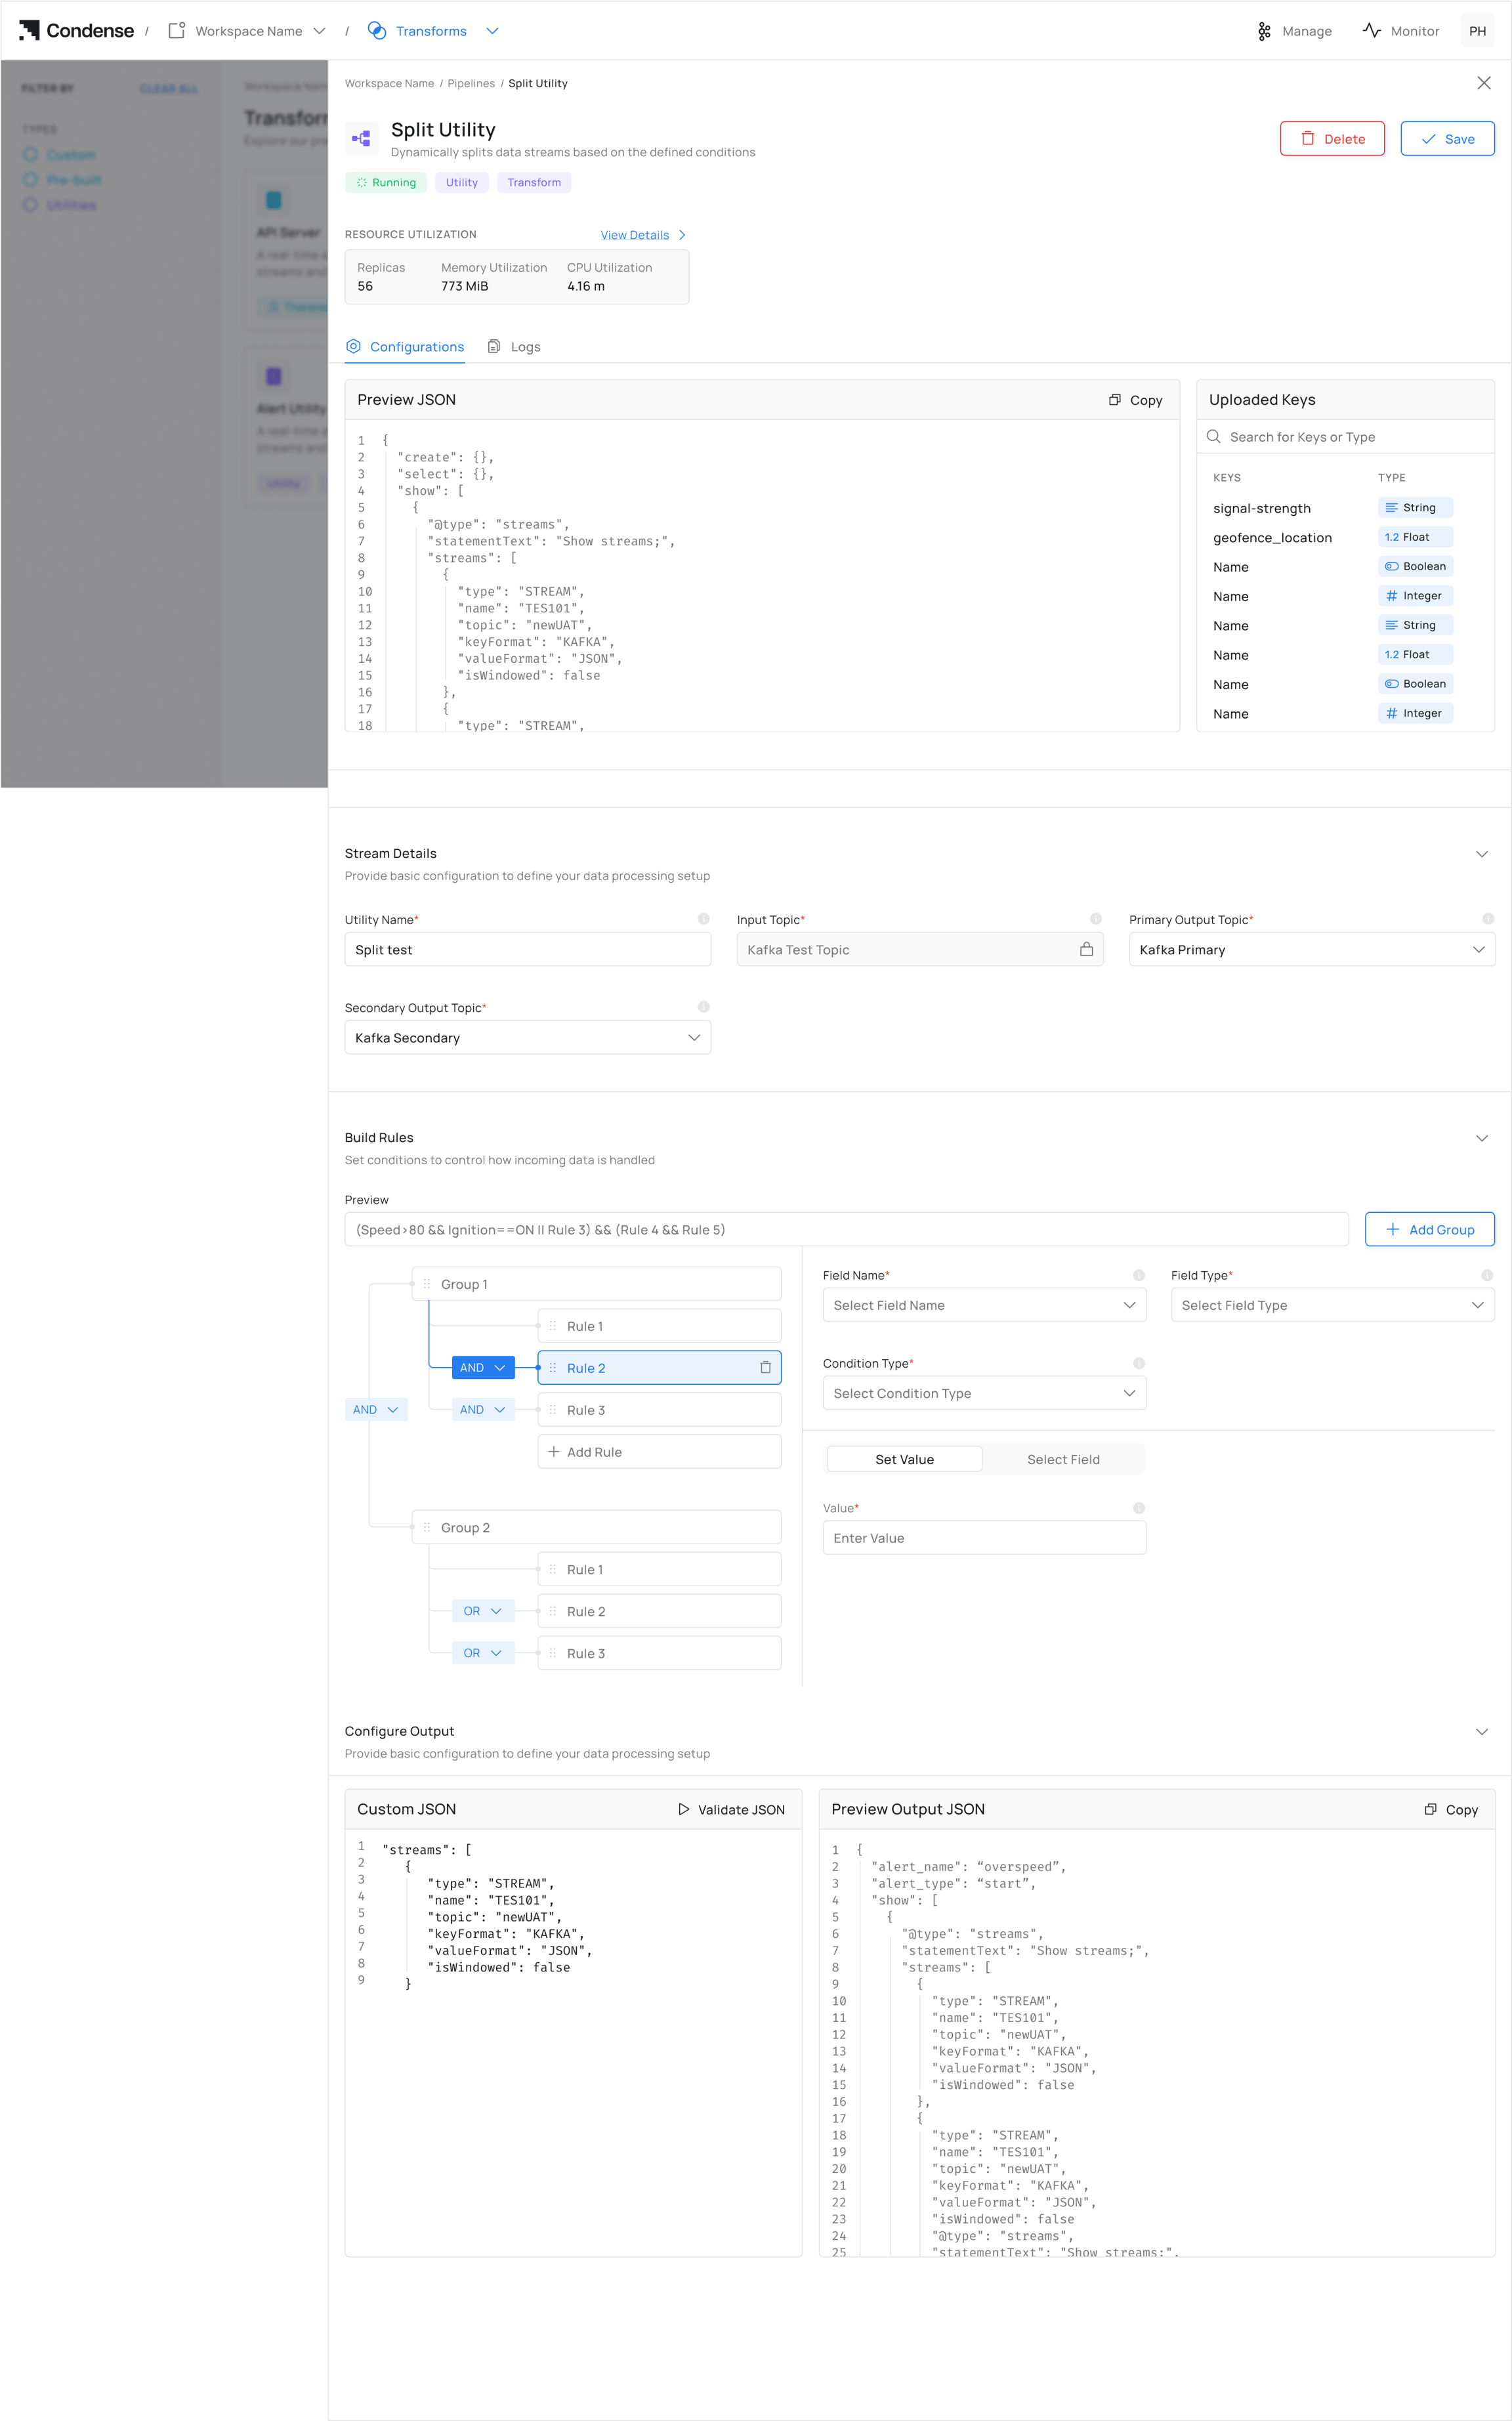Choose the Set Value toggle option
This screenshot has height=2421, width=1512.
[904, 1460]
